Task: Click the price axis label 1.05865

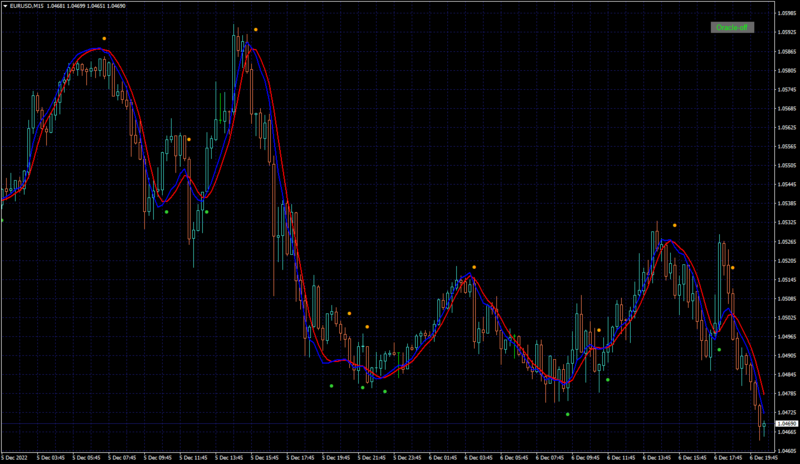Action: (786, 52)
